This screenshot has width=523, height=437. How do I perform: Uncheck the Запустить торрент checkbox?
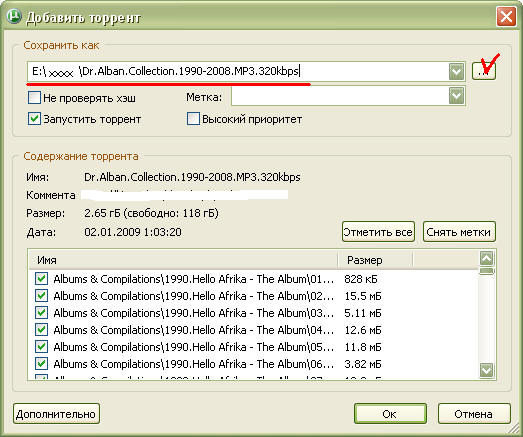click(x=34, y=119)
